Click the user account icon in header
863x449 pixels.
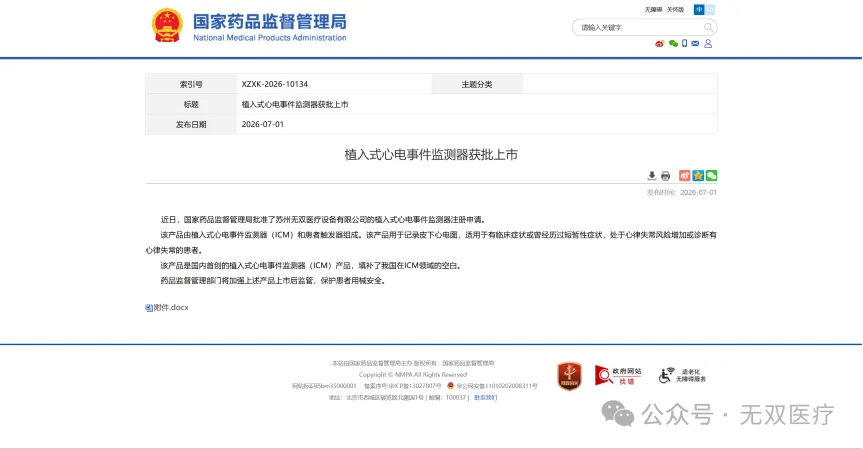coord(708,43)
